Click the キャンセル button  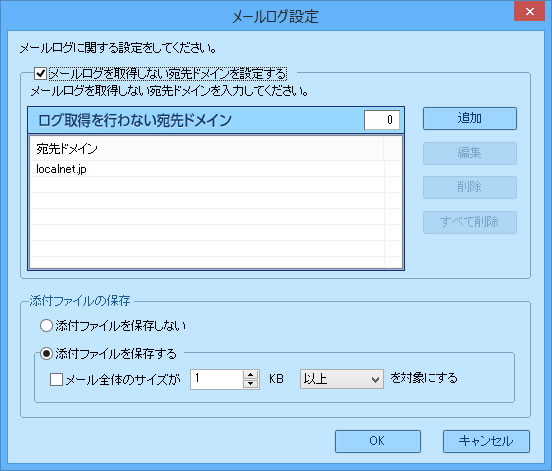[486, 441]
